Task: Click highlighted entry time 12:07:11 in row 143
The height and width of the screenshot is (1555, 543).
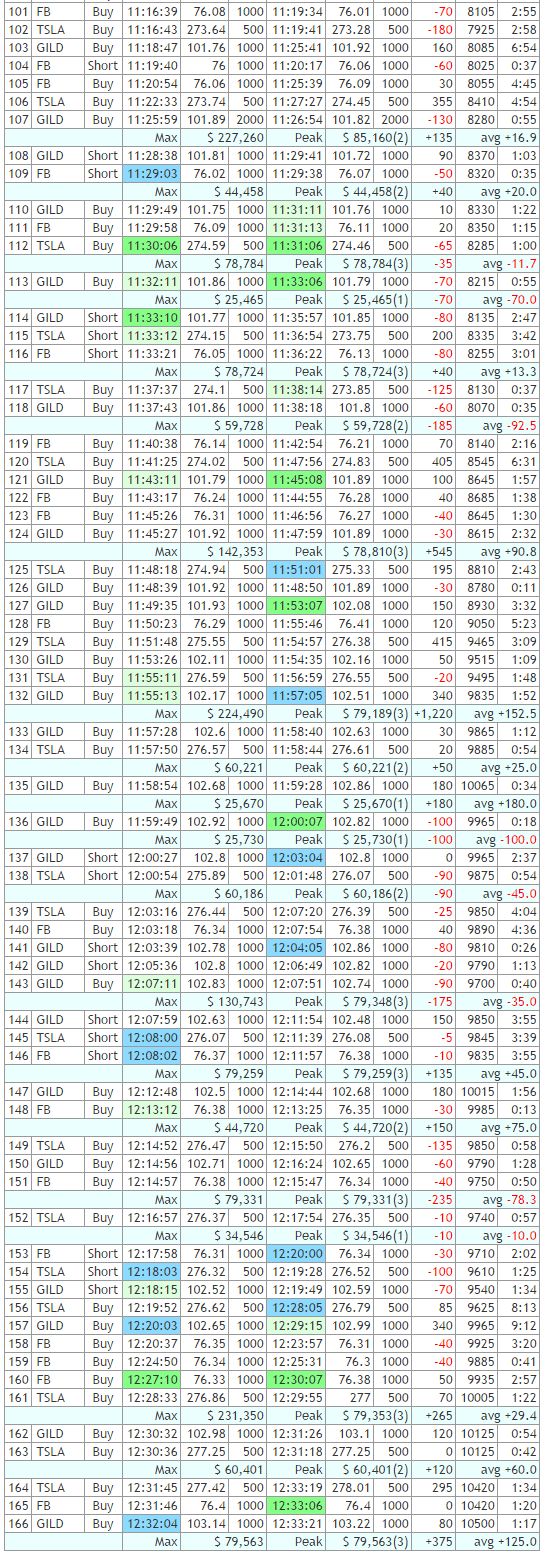Action: pos(152,983)
